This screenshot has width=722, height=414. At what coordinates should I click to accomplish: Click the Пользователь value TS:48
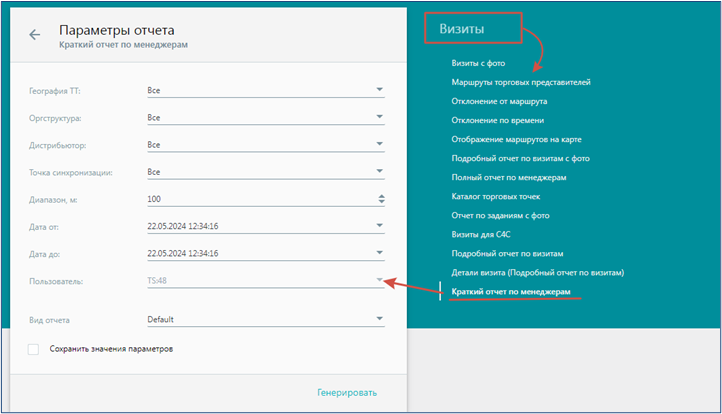(157, 280)
